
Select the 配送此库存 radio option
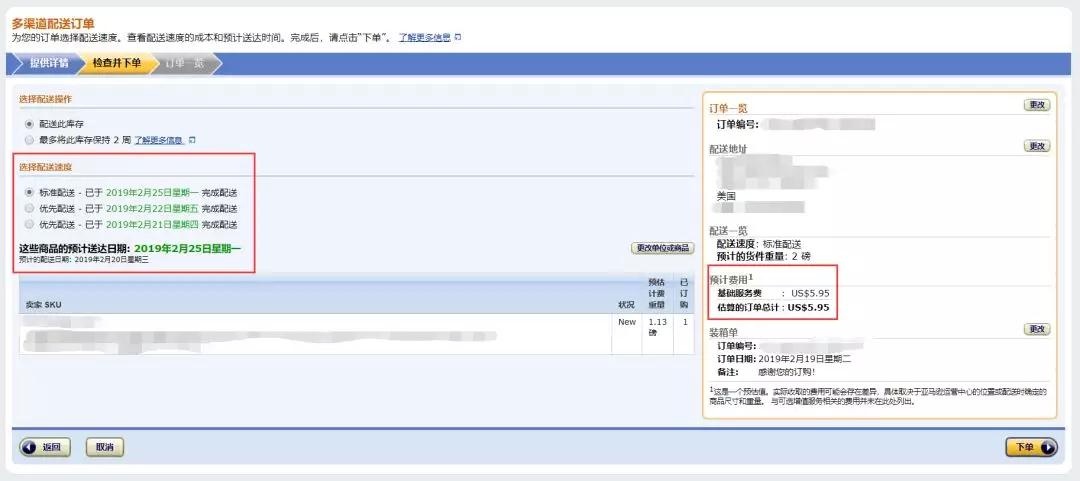pyautogui.click(x=29, y=124)
